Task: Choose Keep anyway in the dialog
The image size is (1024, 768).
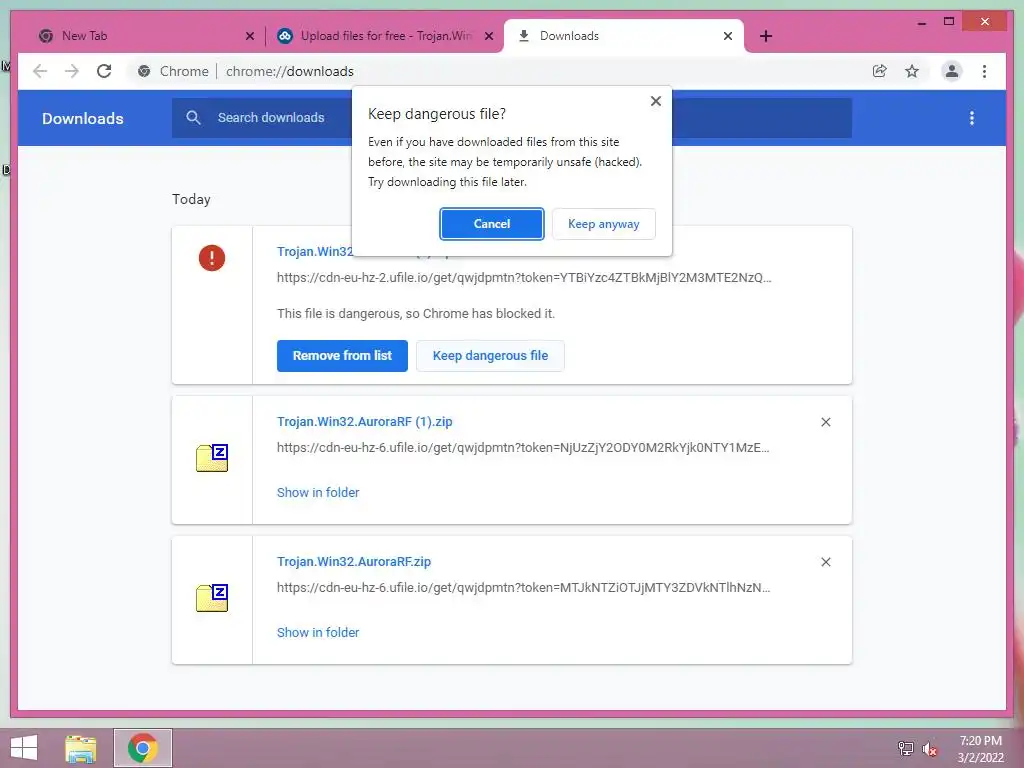Action: [x=603, y=224]
